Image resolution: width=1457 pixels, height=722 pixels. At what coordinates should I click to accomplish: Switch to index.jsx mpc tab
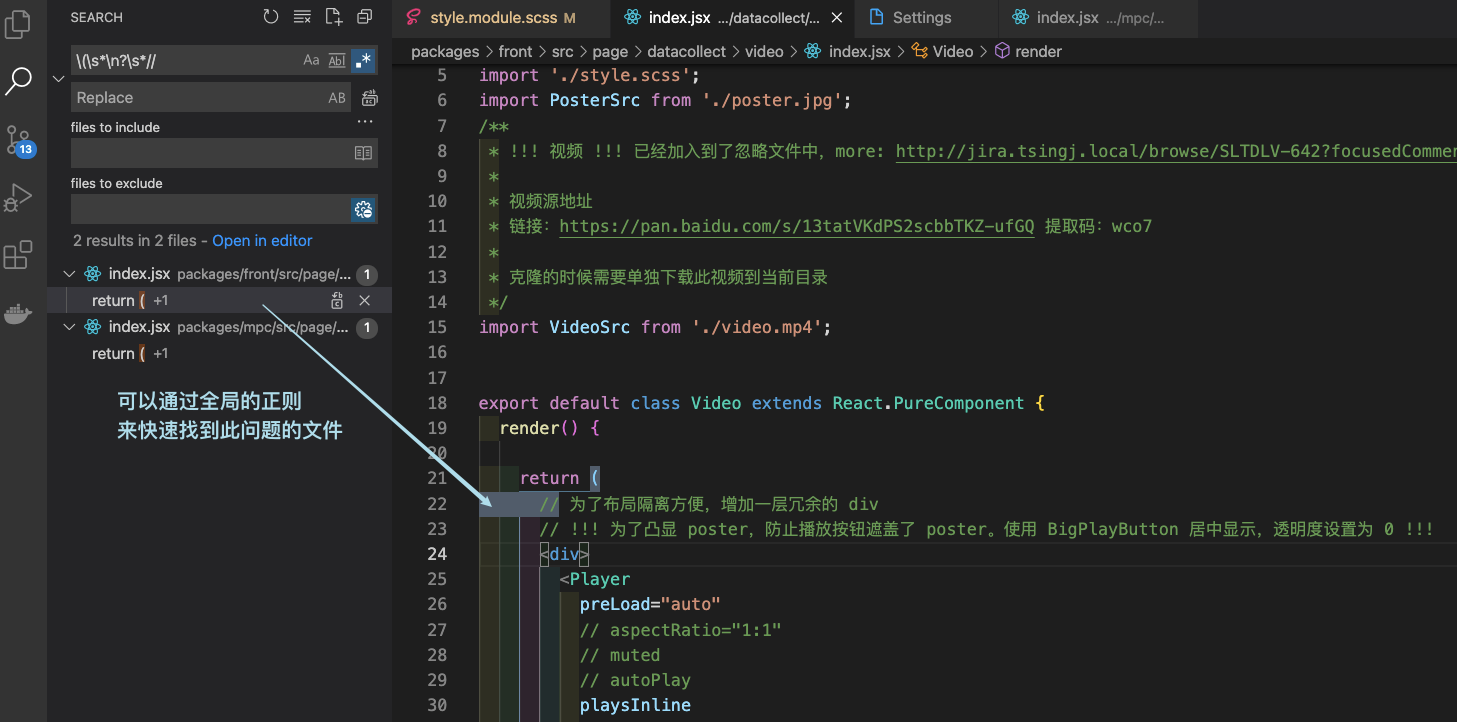[x=1100, y=18]
